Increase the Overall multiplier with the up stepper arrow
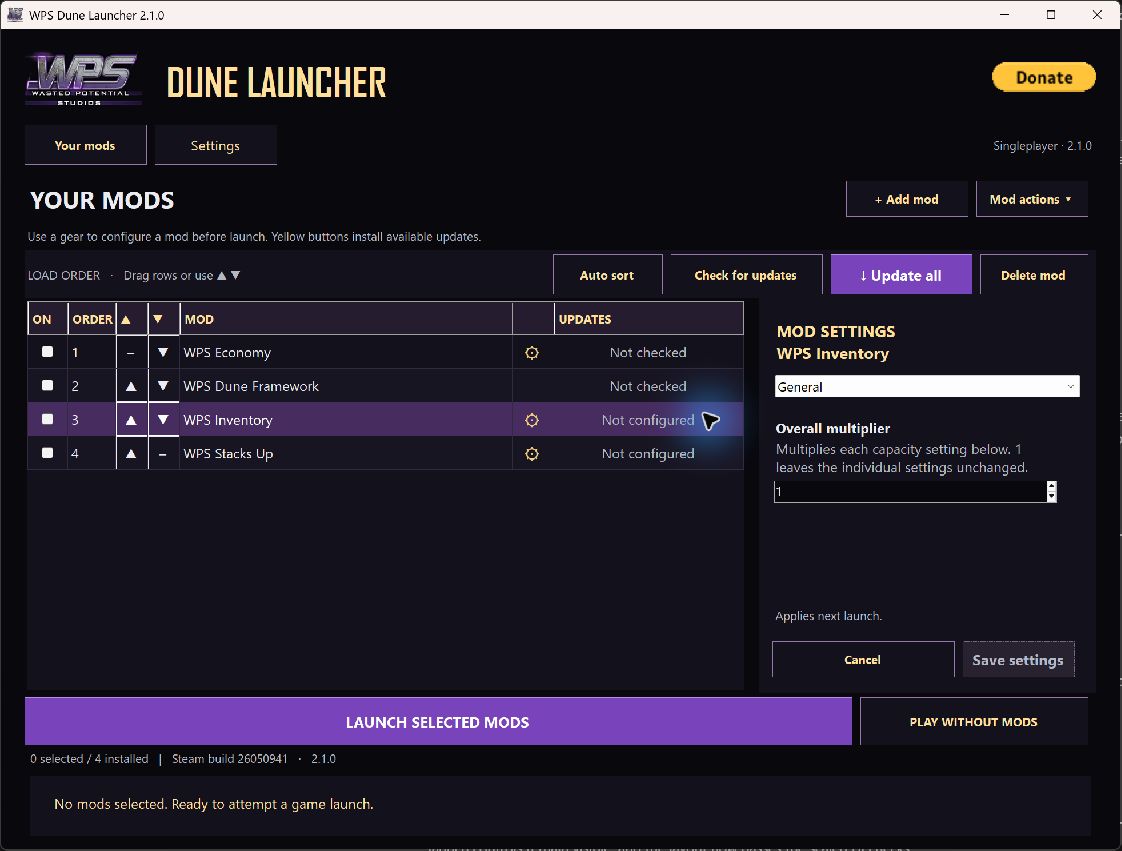Screen dimensions: 1122x851 [1051, 486]
